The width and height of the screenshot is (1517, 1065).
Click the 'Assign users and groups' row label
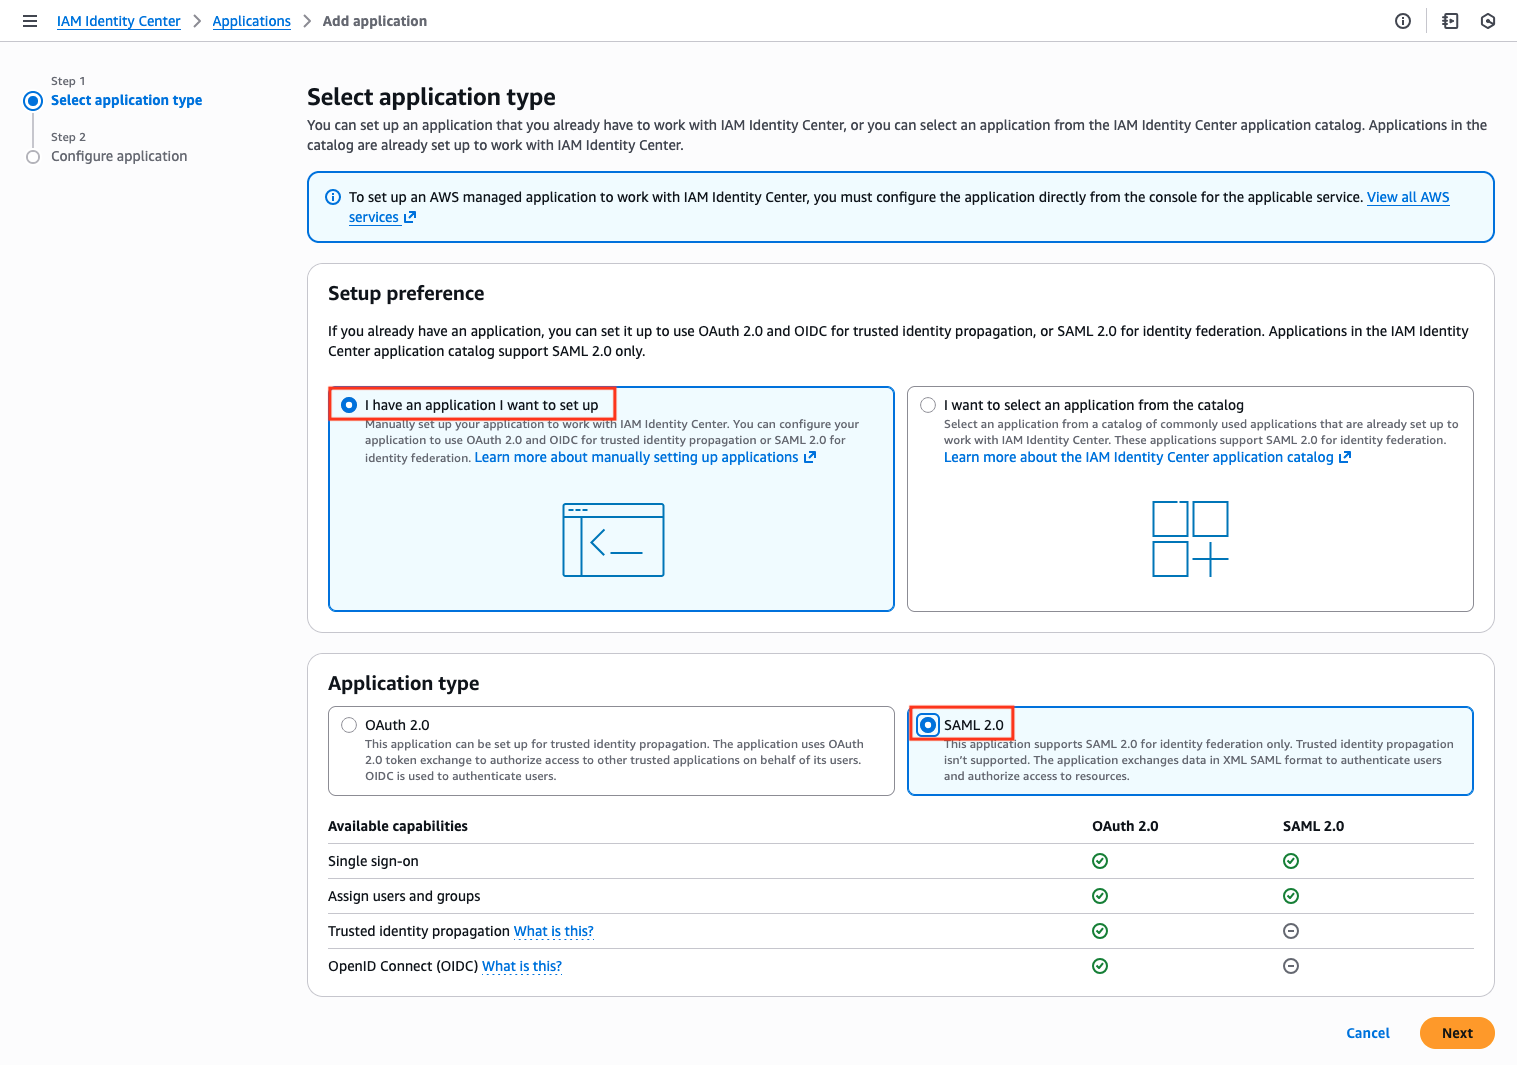pos(404,896)
